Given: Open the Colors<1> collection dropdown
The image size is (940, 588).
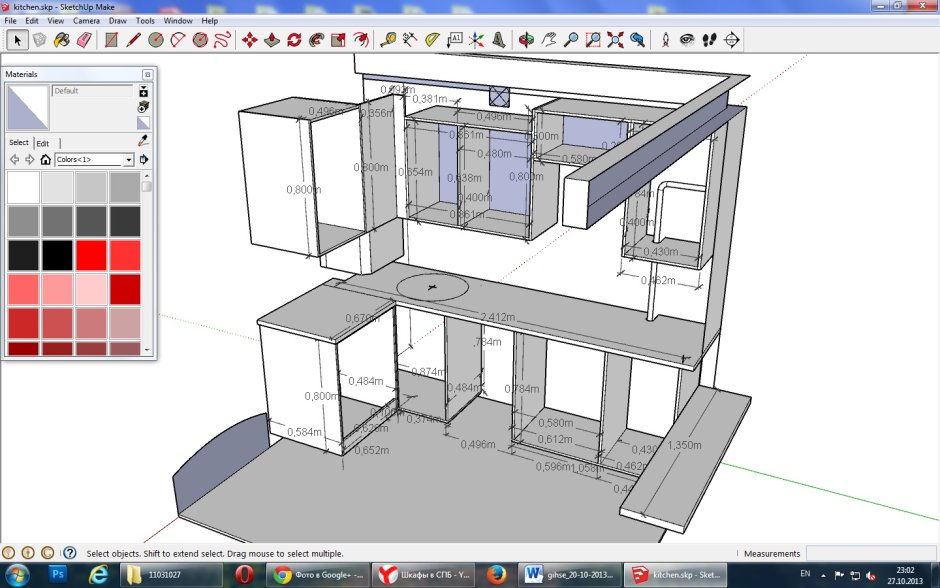Looking at the screenshot, I should pyautogui.click(x=128, y=159).
